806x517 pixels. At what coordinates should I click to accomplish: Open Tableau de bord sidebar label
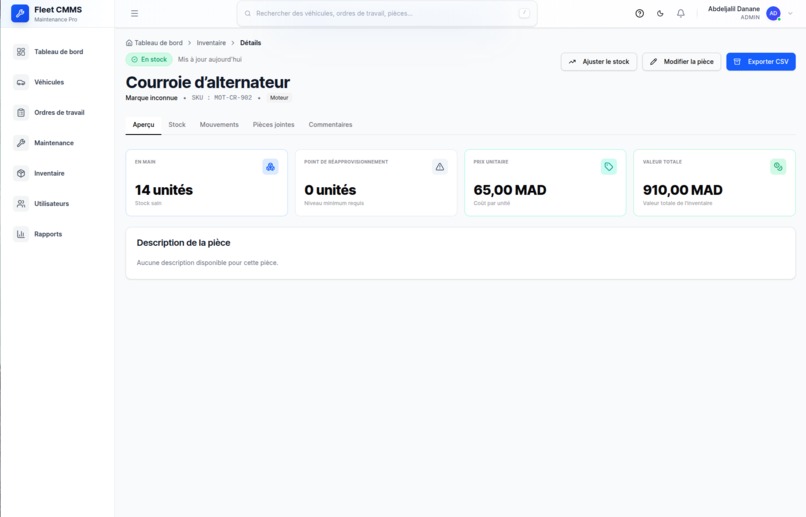coord(59,52)
